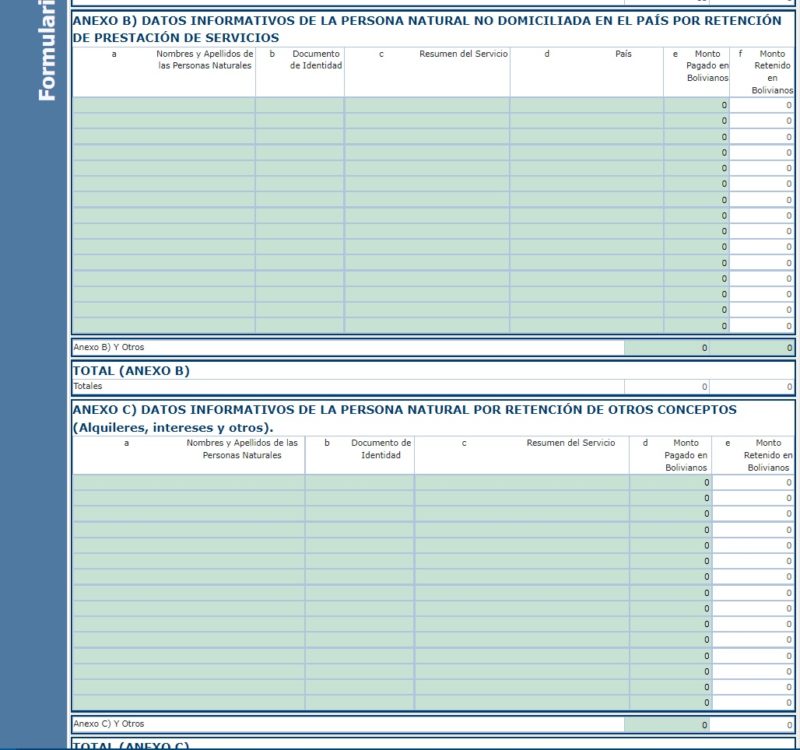800x750 pixels.
Task: Click first-row Resumen del Servicio field in Anexo B
Action: (x=427, y=105)
